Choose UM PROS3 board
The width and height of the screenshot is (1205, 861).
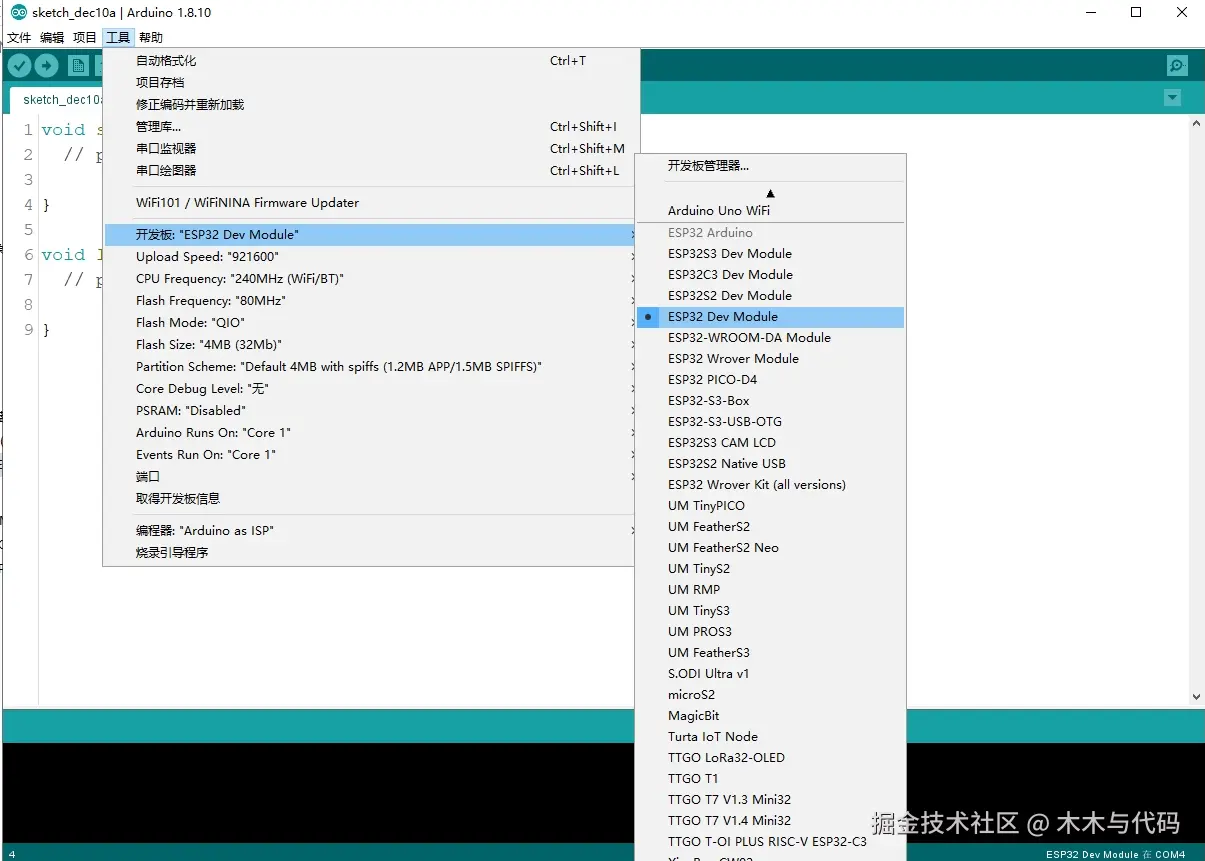click(770, 632)
